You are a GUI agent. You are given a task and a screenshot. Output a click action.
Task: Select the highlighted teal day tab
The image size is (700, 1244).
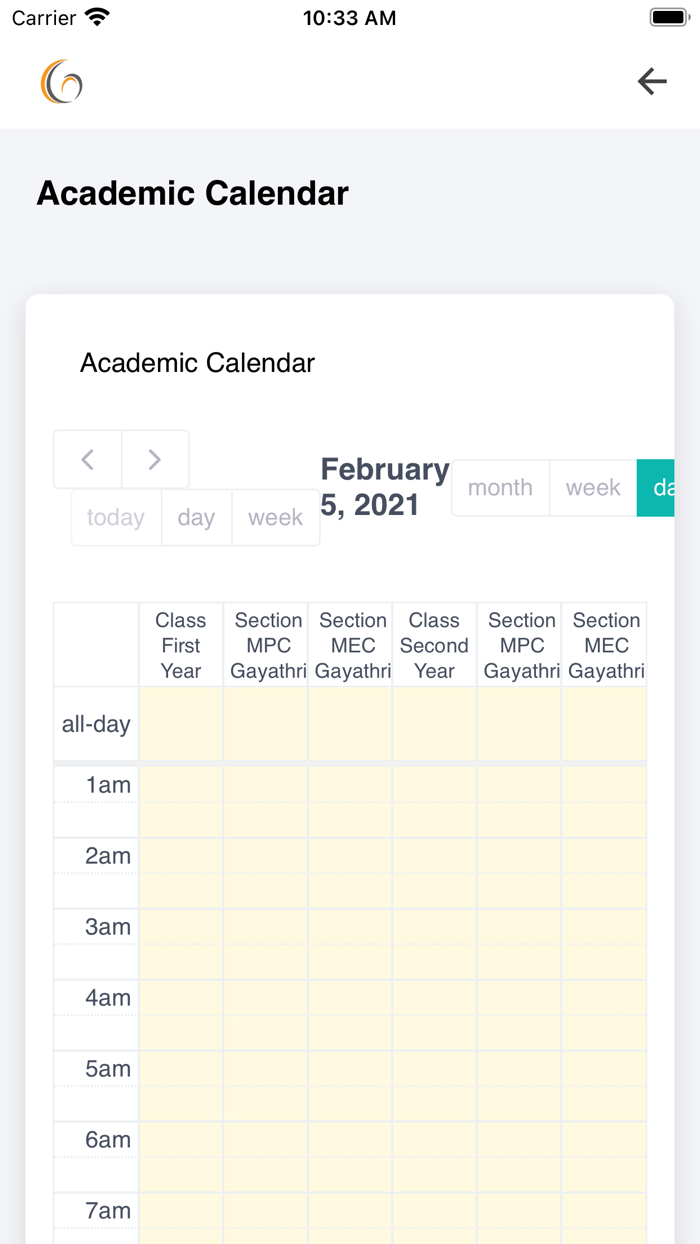[x=657, y=488]
